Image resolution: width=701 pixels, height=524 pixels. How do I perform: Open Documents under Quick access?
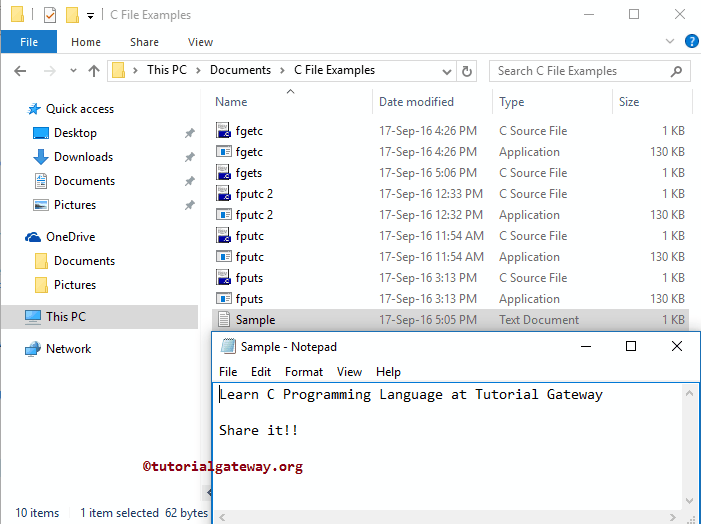point(84,181)
